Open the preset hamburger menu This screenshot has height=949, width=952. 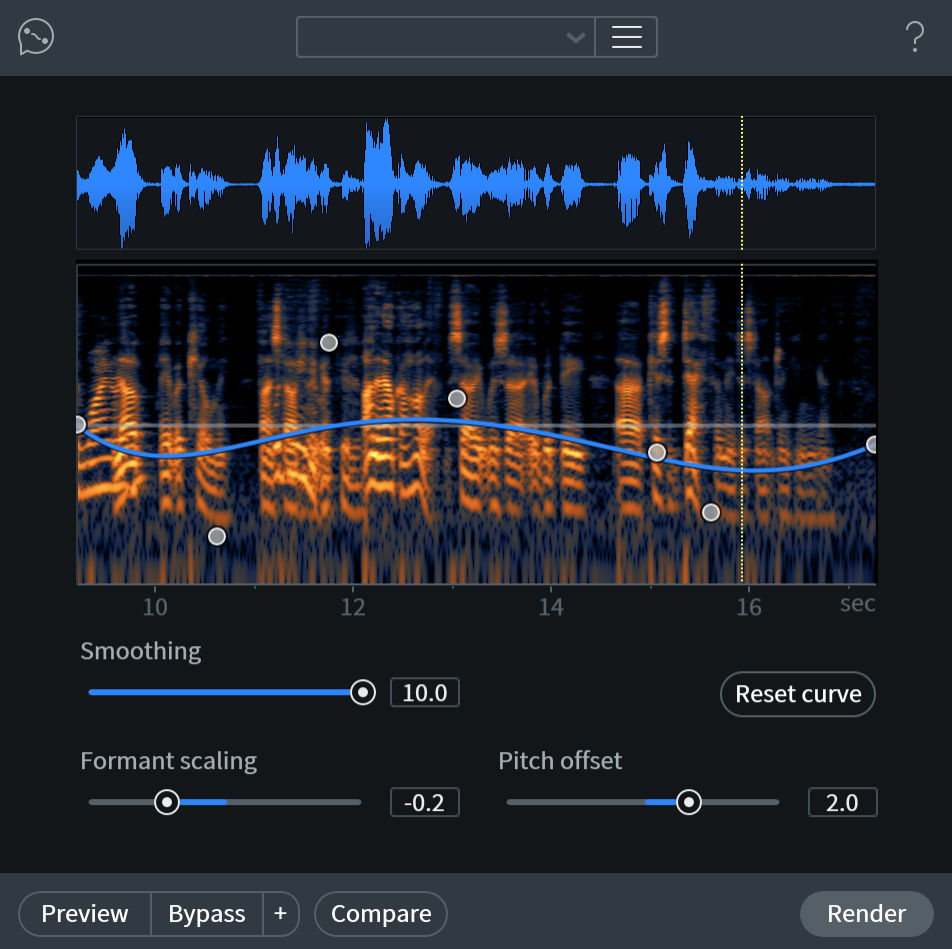click(x=627, y=37)
